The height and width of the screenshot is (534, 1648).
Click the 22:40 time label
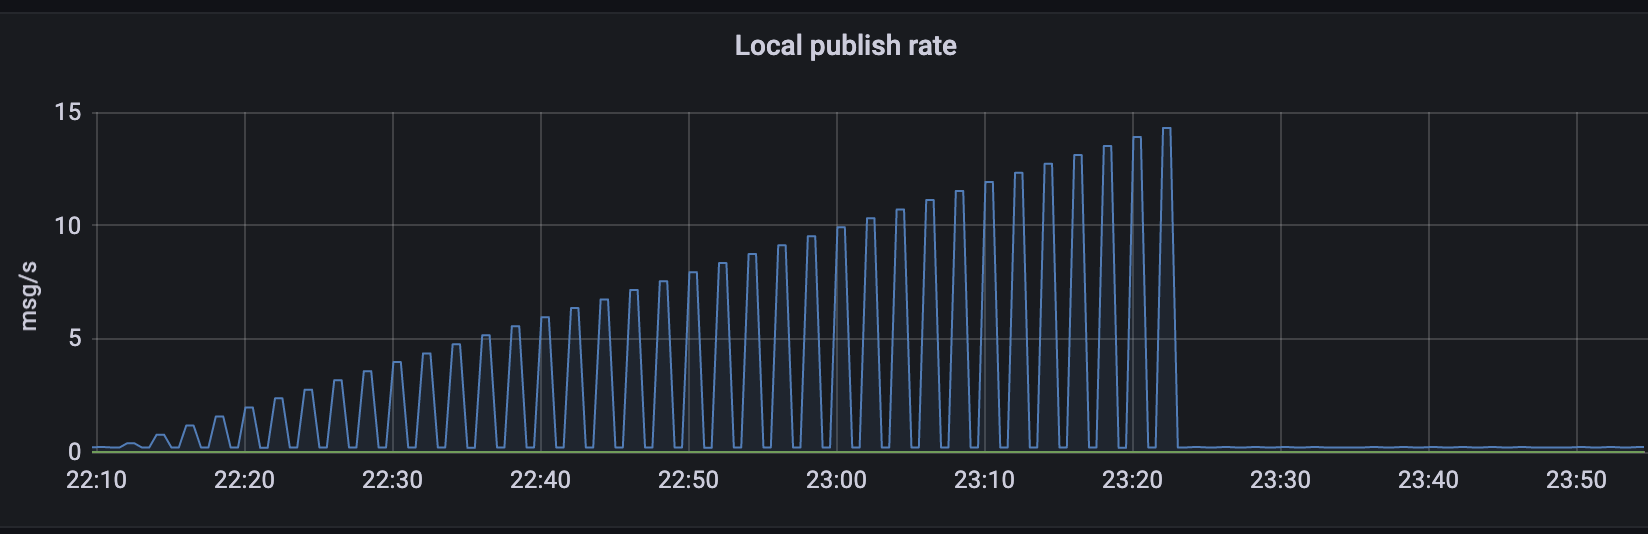[x=540, y=480]
